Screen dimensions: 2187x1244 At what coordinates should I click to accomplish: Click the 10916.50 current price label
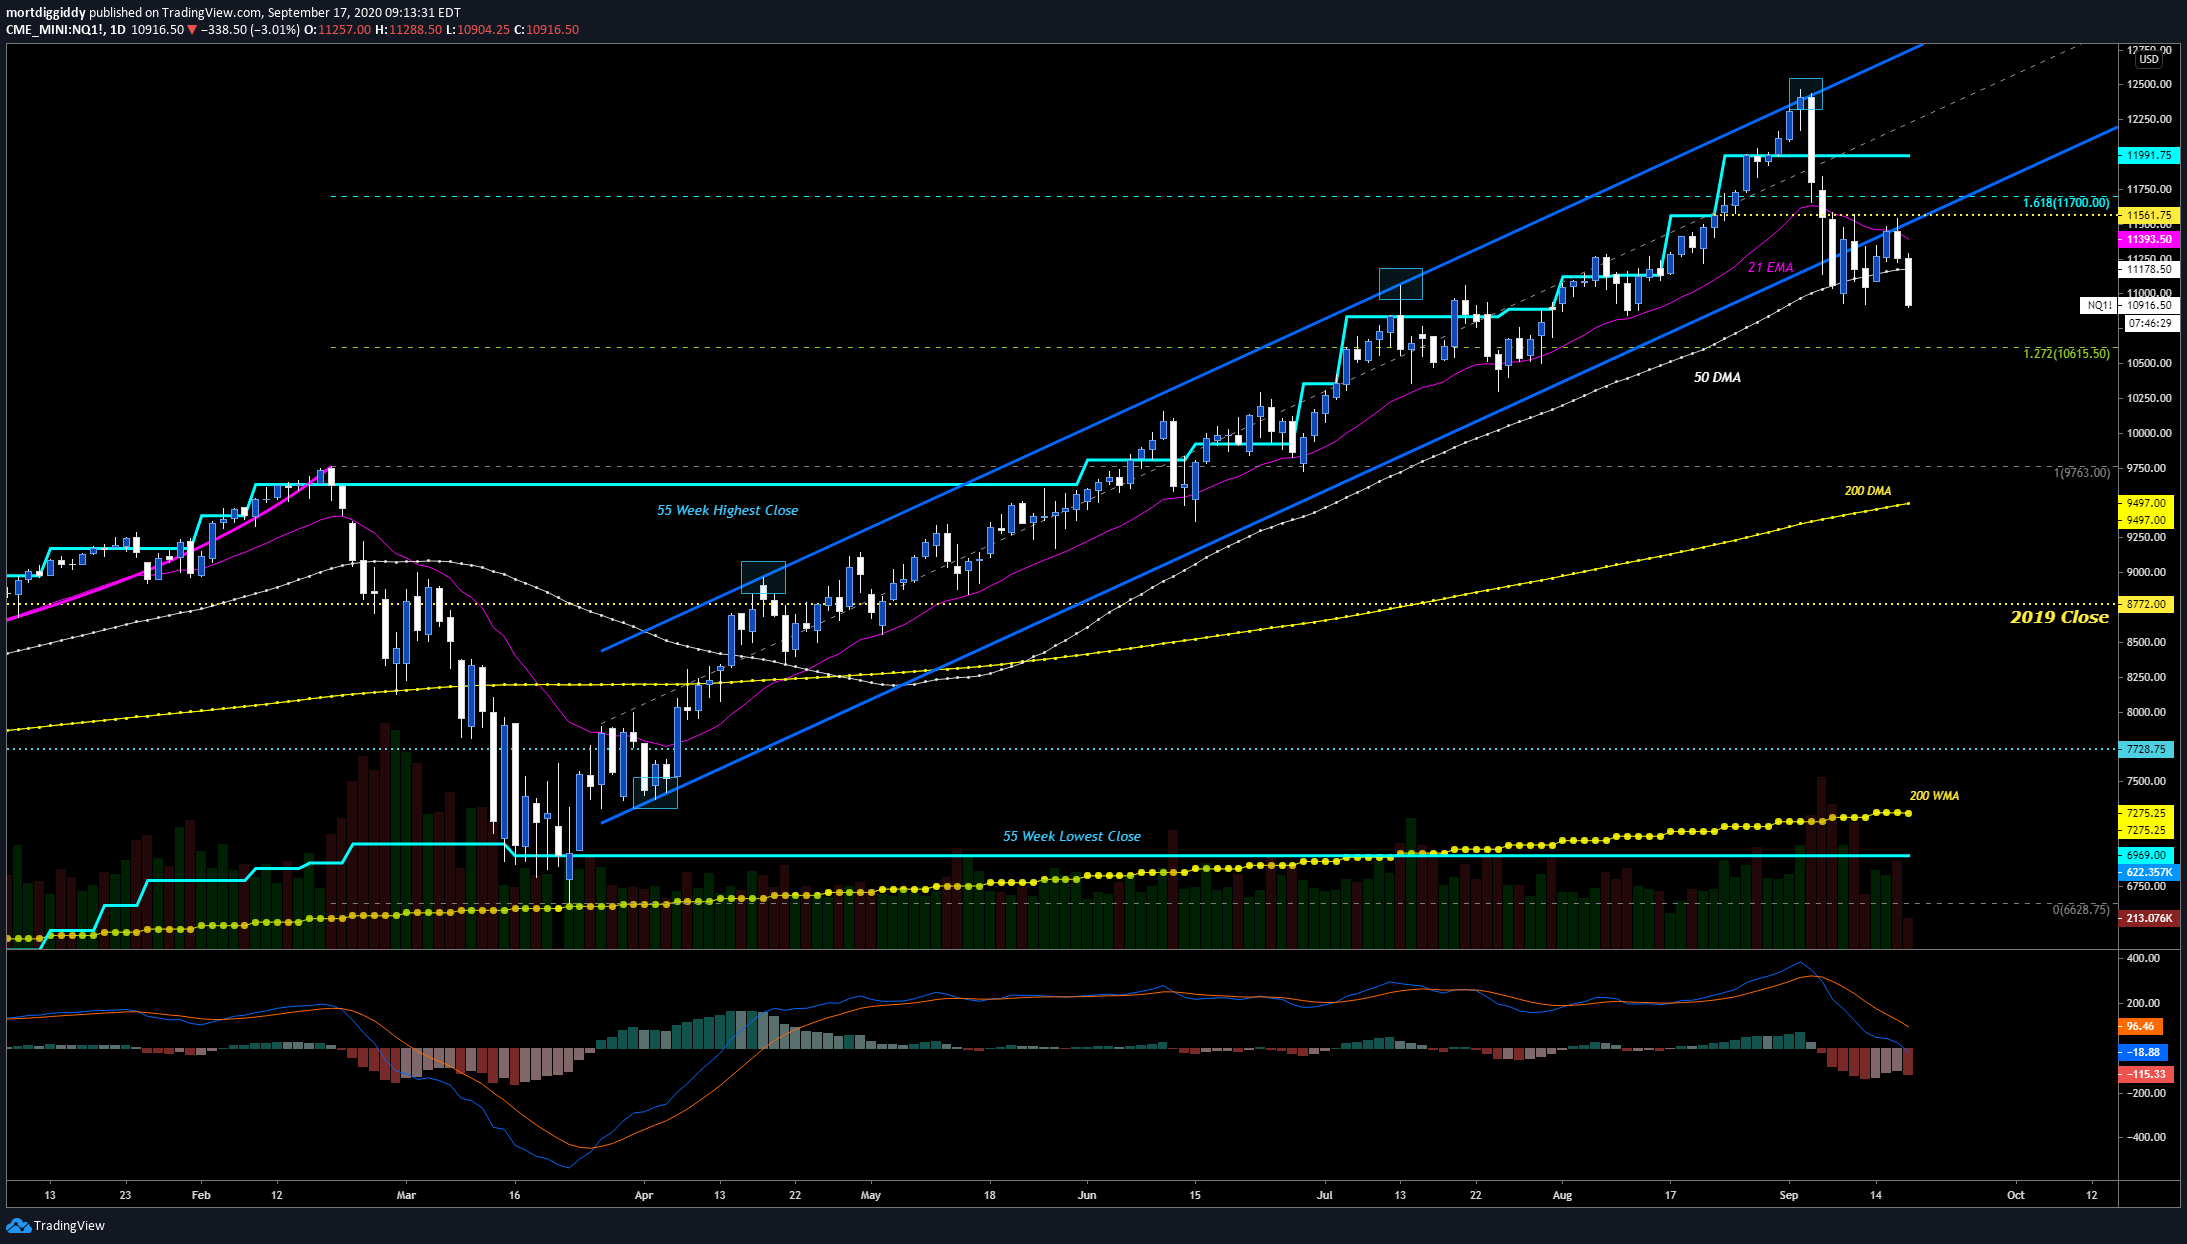pos(2149,305)
